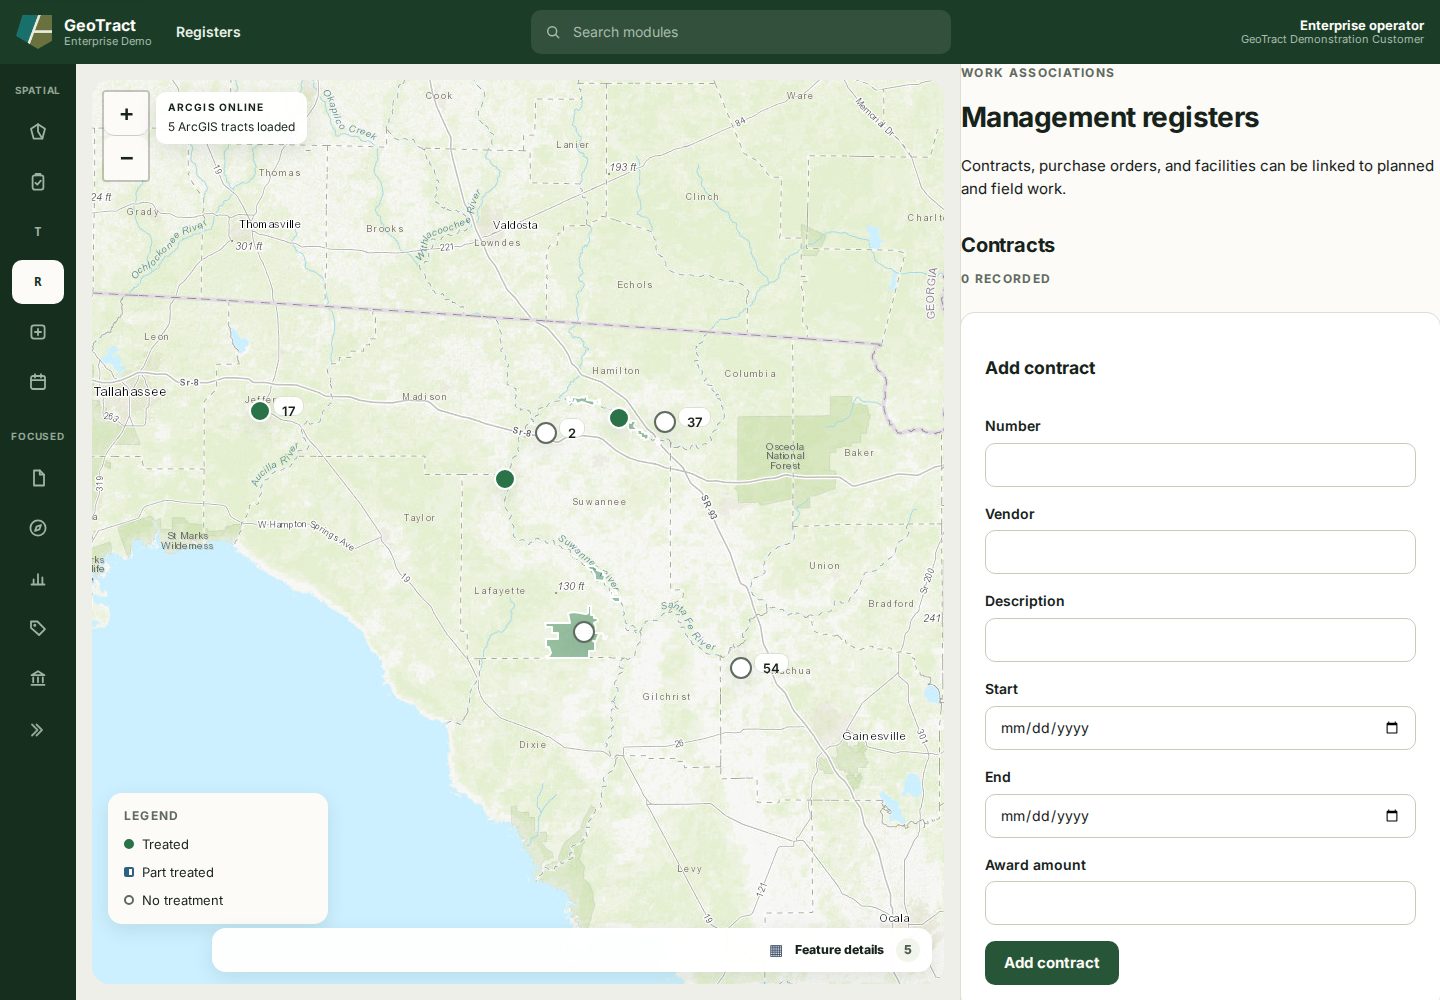This screenshot has width=1440, height=1000.
Task: Open the tag icon in sidebar
Action: point(38,628)
